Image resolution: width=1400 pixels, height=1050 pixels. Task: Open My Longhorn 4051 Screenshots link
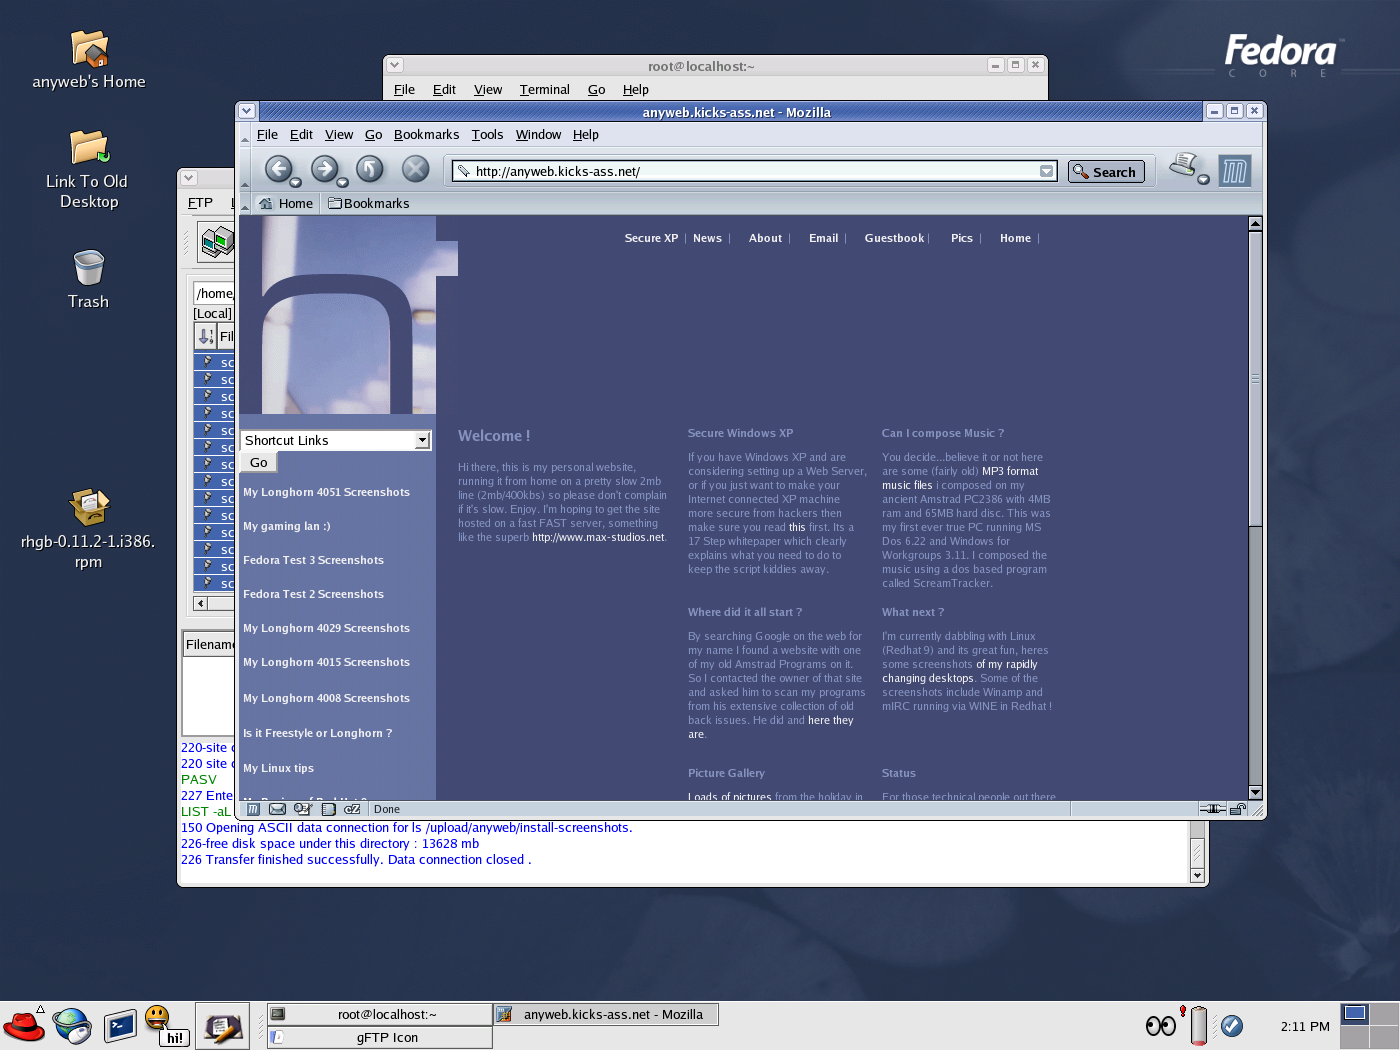[x=326, y=492]
